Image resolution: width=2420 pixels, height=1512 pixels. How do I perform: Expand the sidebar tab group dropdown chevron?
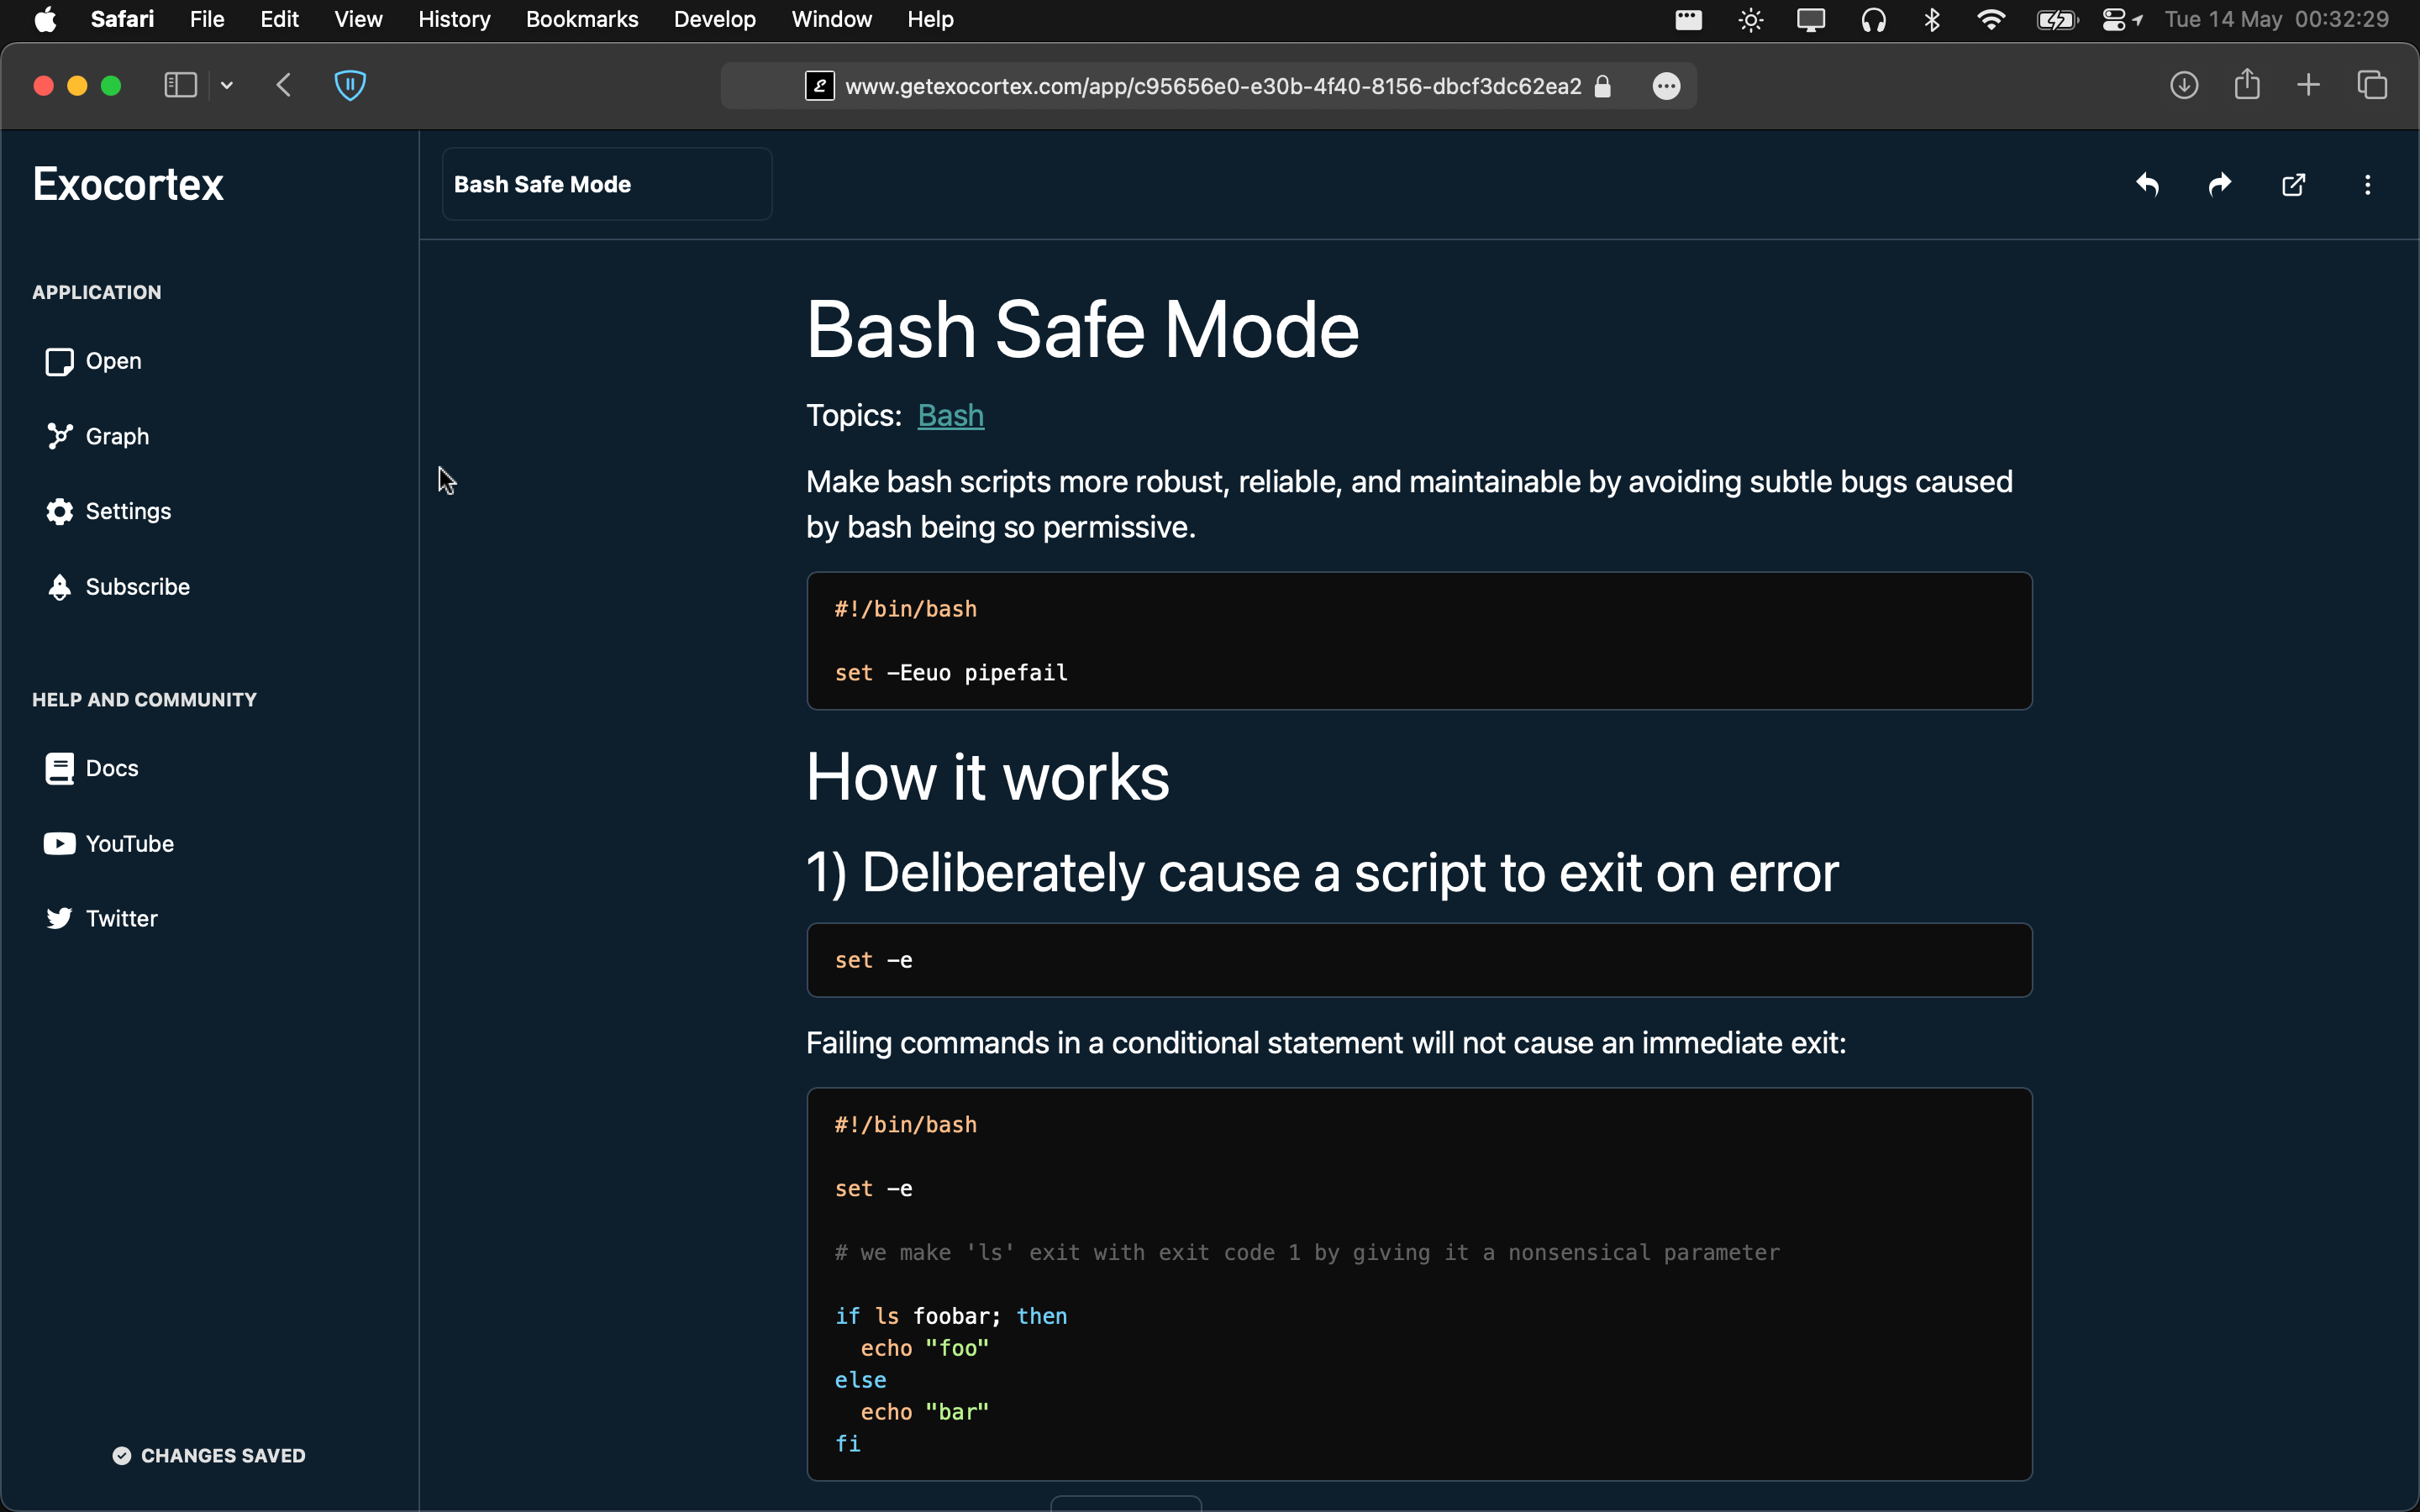(x=227, y=85)
